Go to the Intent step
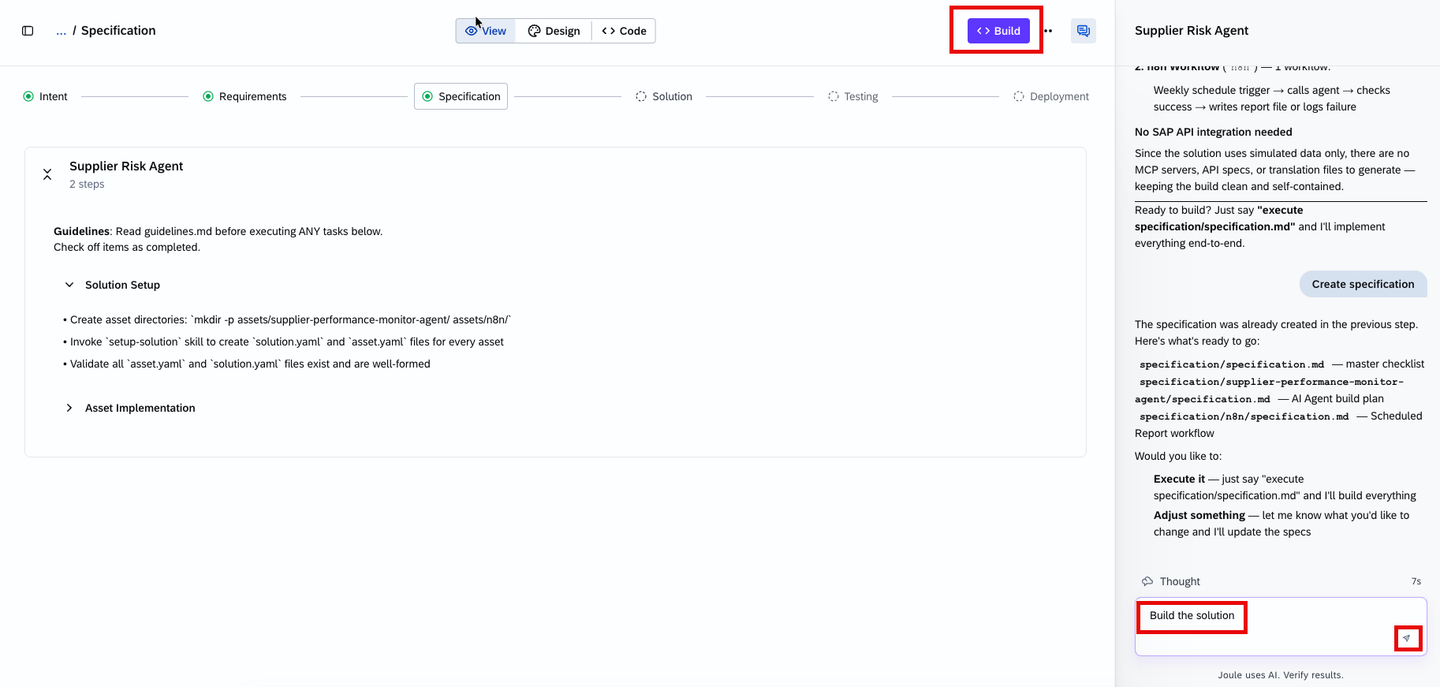Screen dimensions: 1440x687 tap(46, 97)
